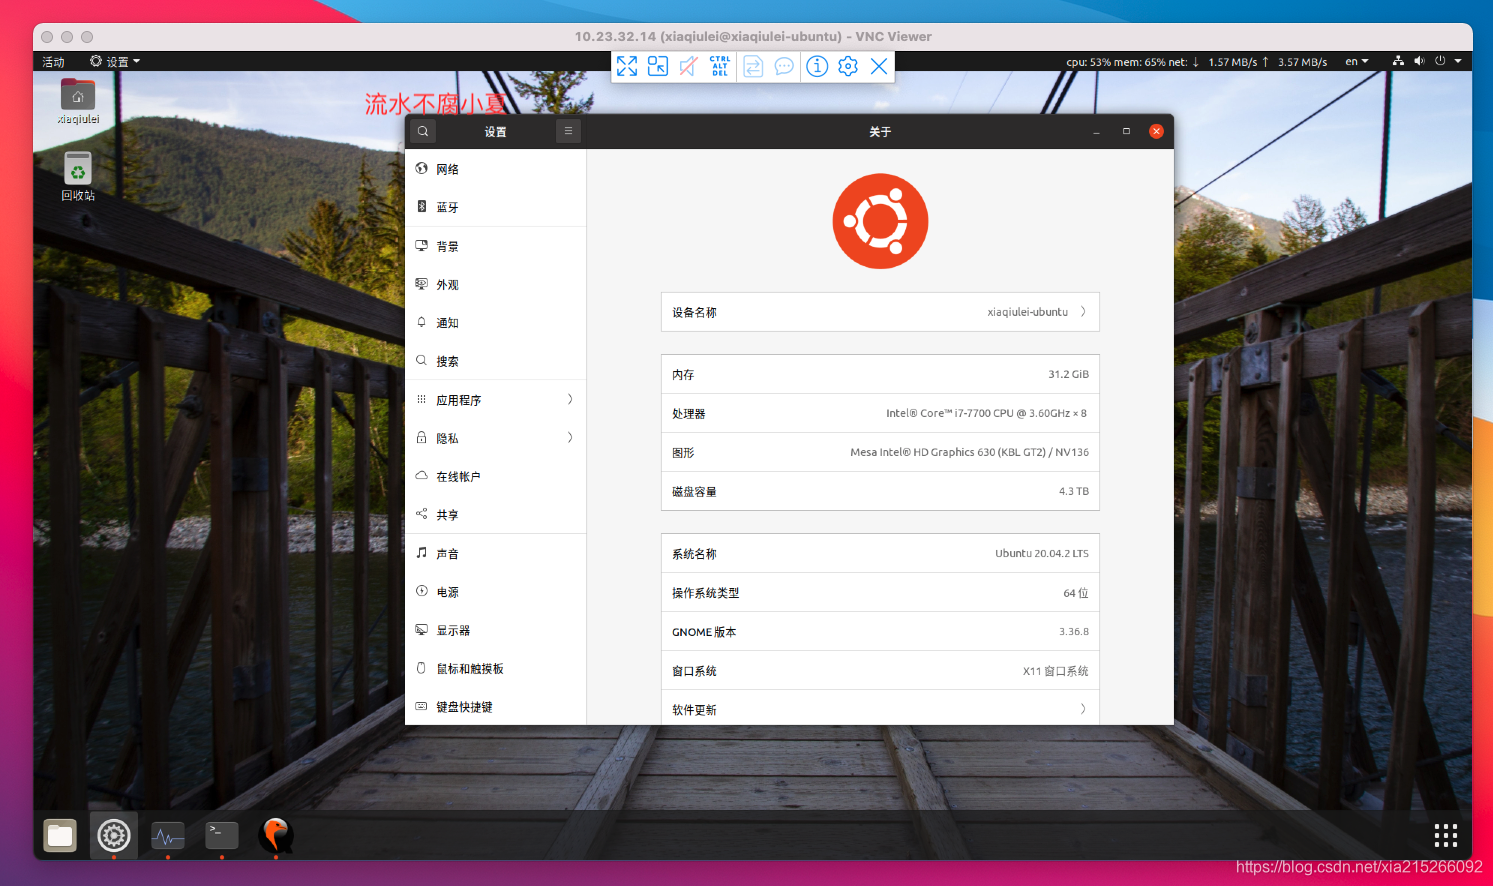Click Settings gear icon in dock
1493x886 pixels.
pyautogui.click(x=114, y=835)
